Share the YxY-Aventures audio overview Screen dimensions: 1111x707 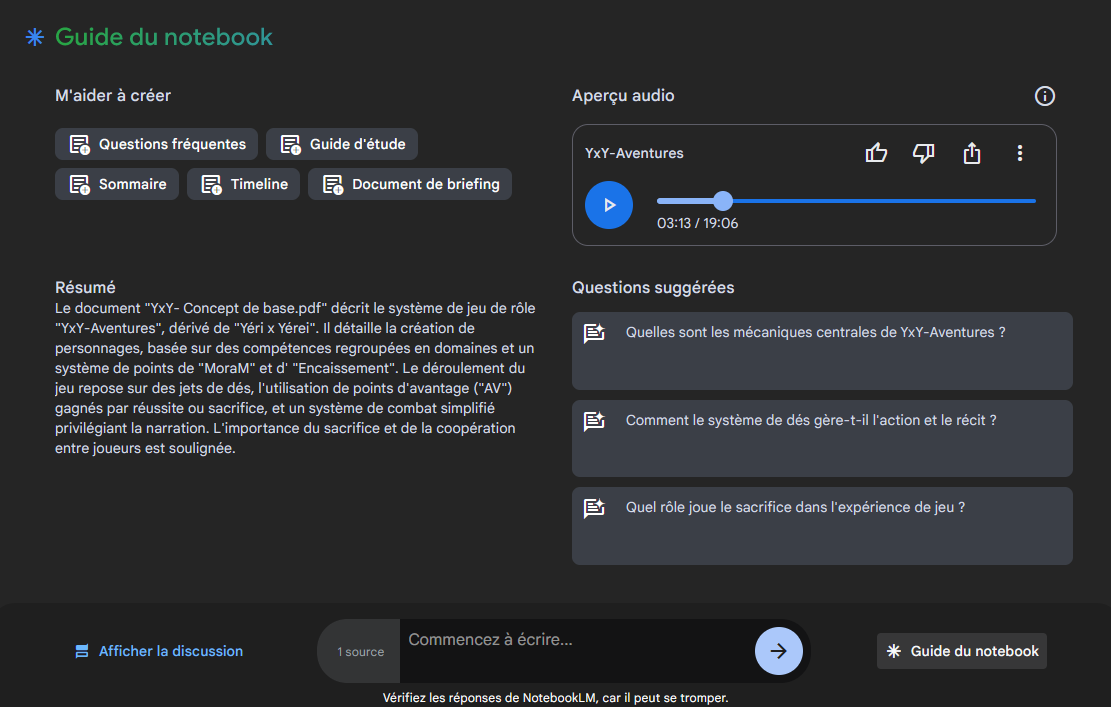[971, 153]
